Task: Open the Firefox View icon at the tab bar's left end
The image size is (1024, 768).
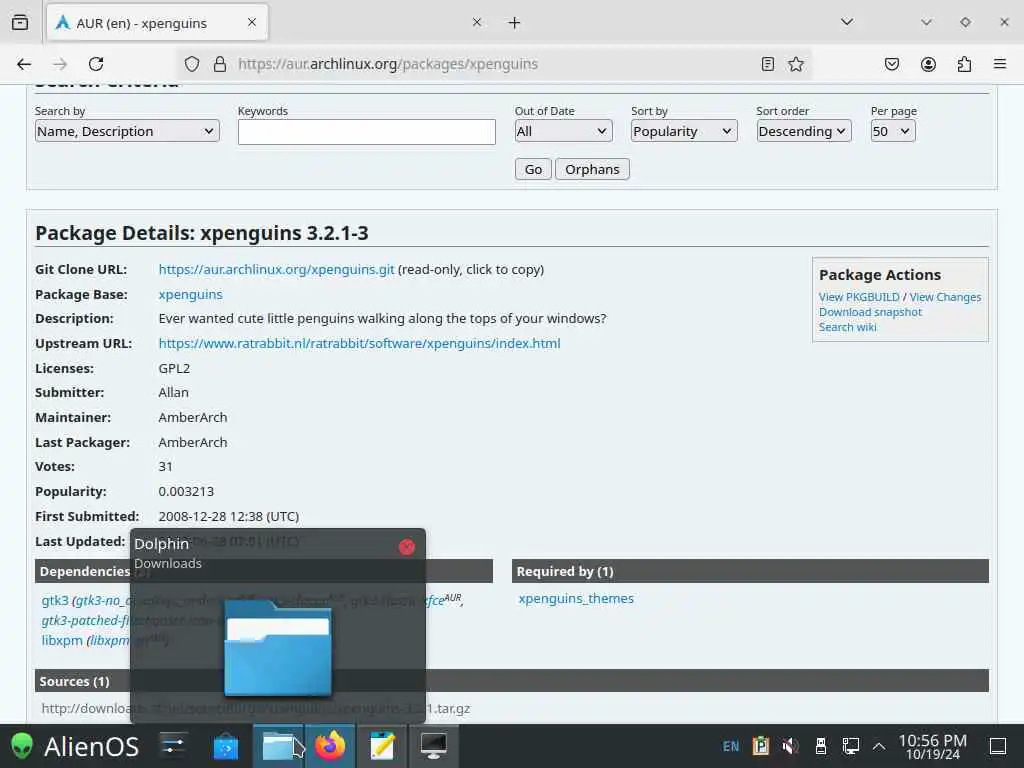Action: [x=20, y=23]
